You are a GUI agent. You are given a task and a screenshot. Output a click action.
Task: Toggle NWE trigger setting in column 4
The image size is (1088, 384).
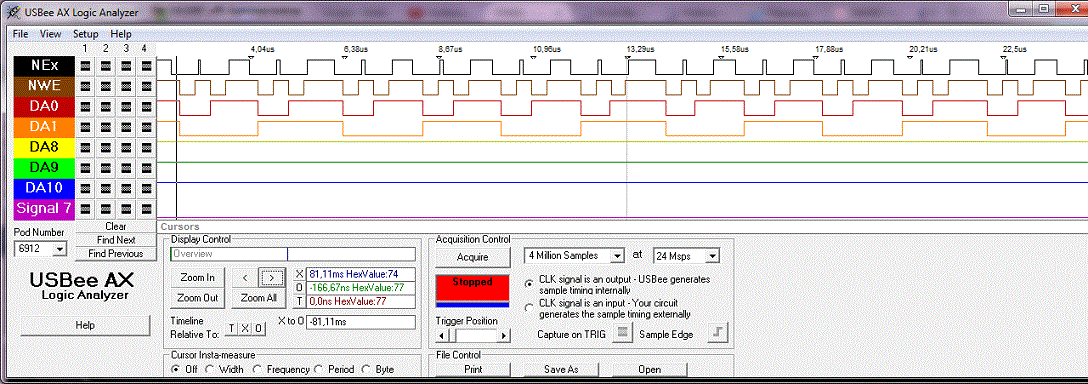coord(146,87)
